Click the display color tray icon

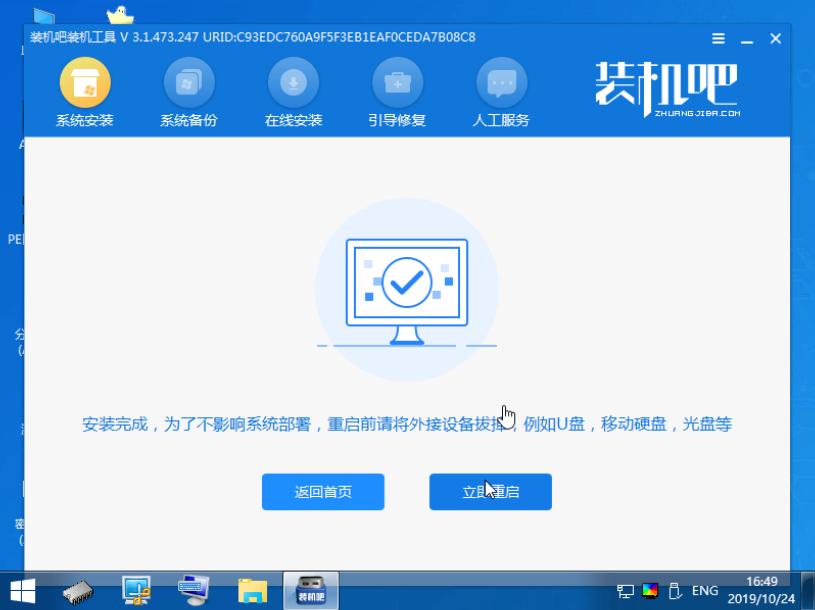point(650,590)
